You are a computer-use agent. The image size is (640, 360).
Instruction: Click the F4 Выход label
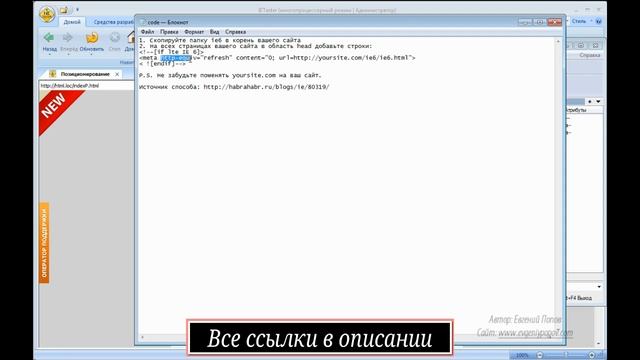tap(580, 298)
